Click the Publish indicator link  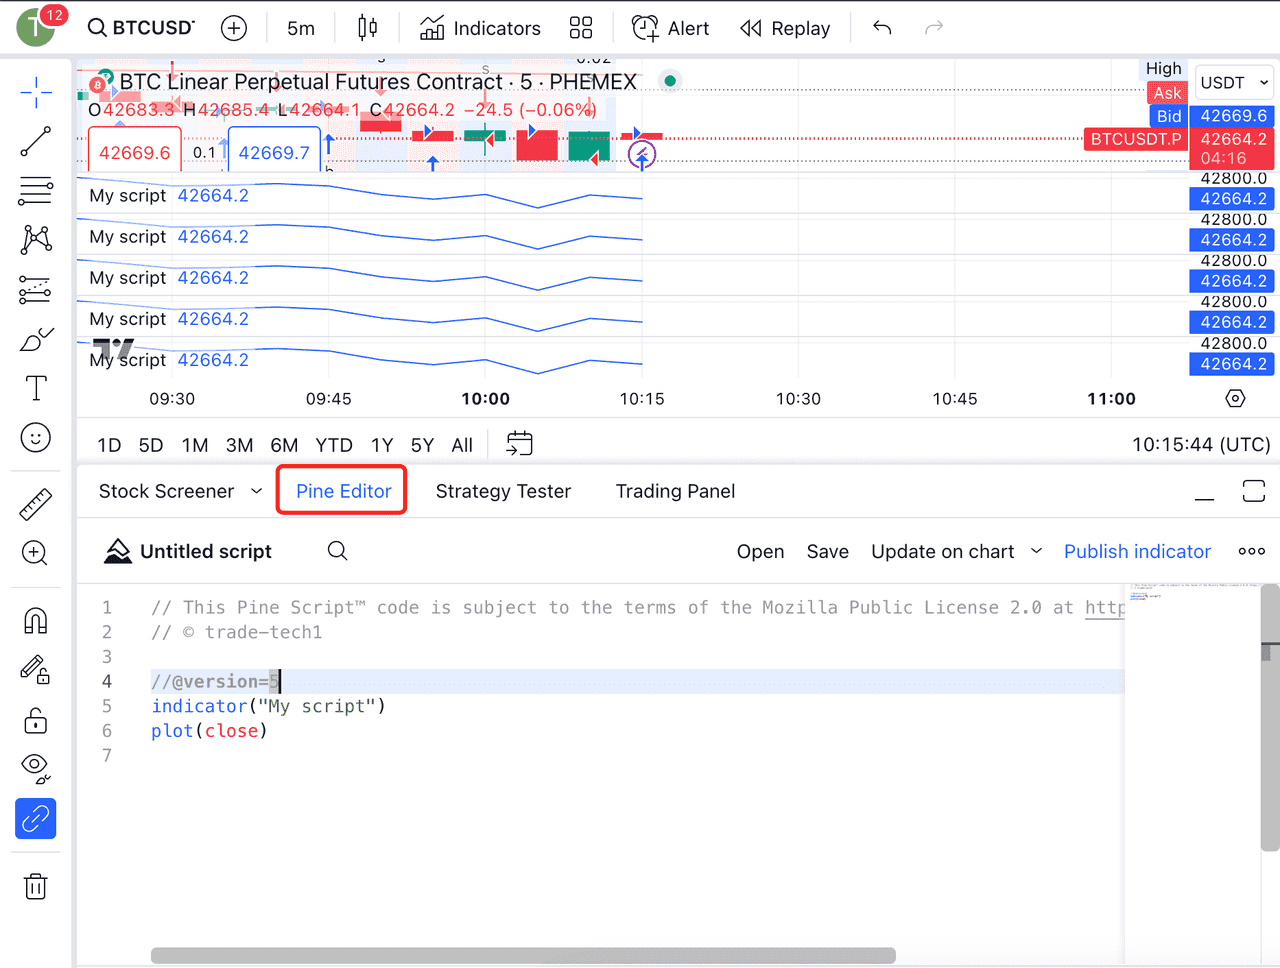[1137, 552]
